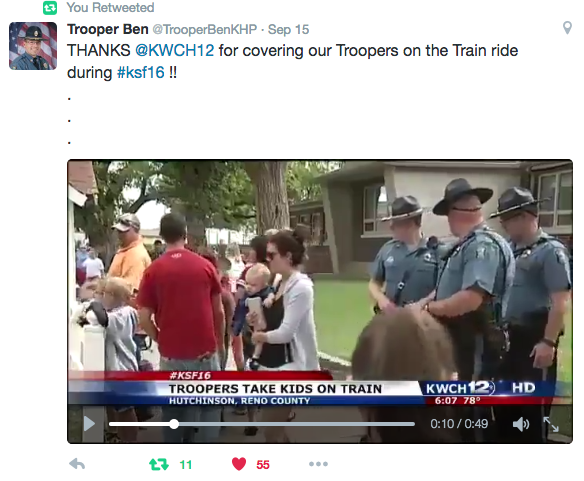
Task: Click the red heart like icon
Action: (x=239, y=464)
